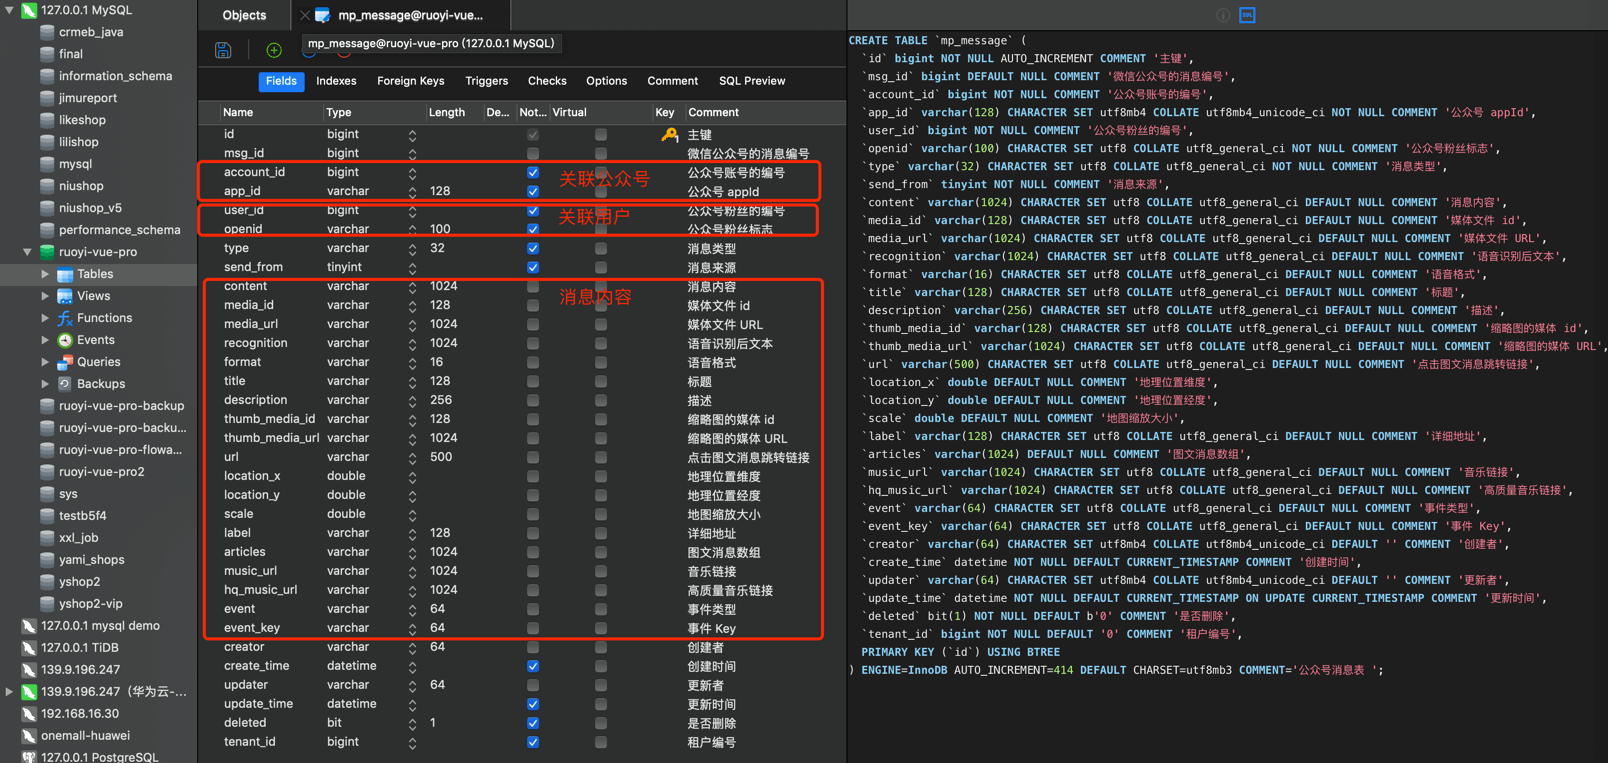The image size is (1608, 763).
Task: Enable Not Null checkbox for content field
Action: click(x=533, y=286)
